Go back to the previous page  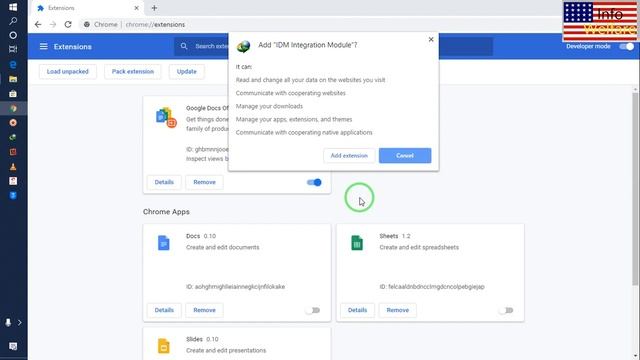click(x=38, y=24)
